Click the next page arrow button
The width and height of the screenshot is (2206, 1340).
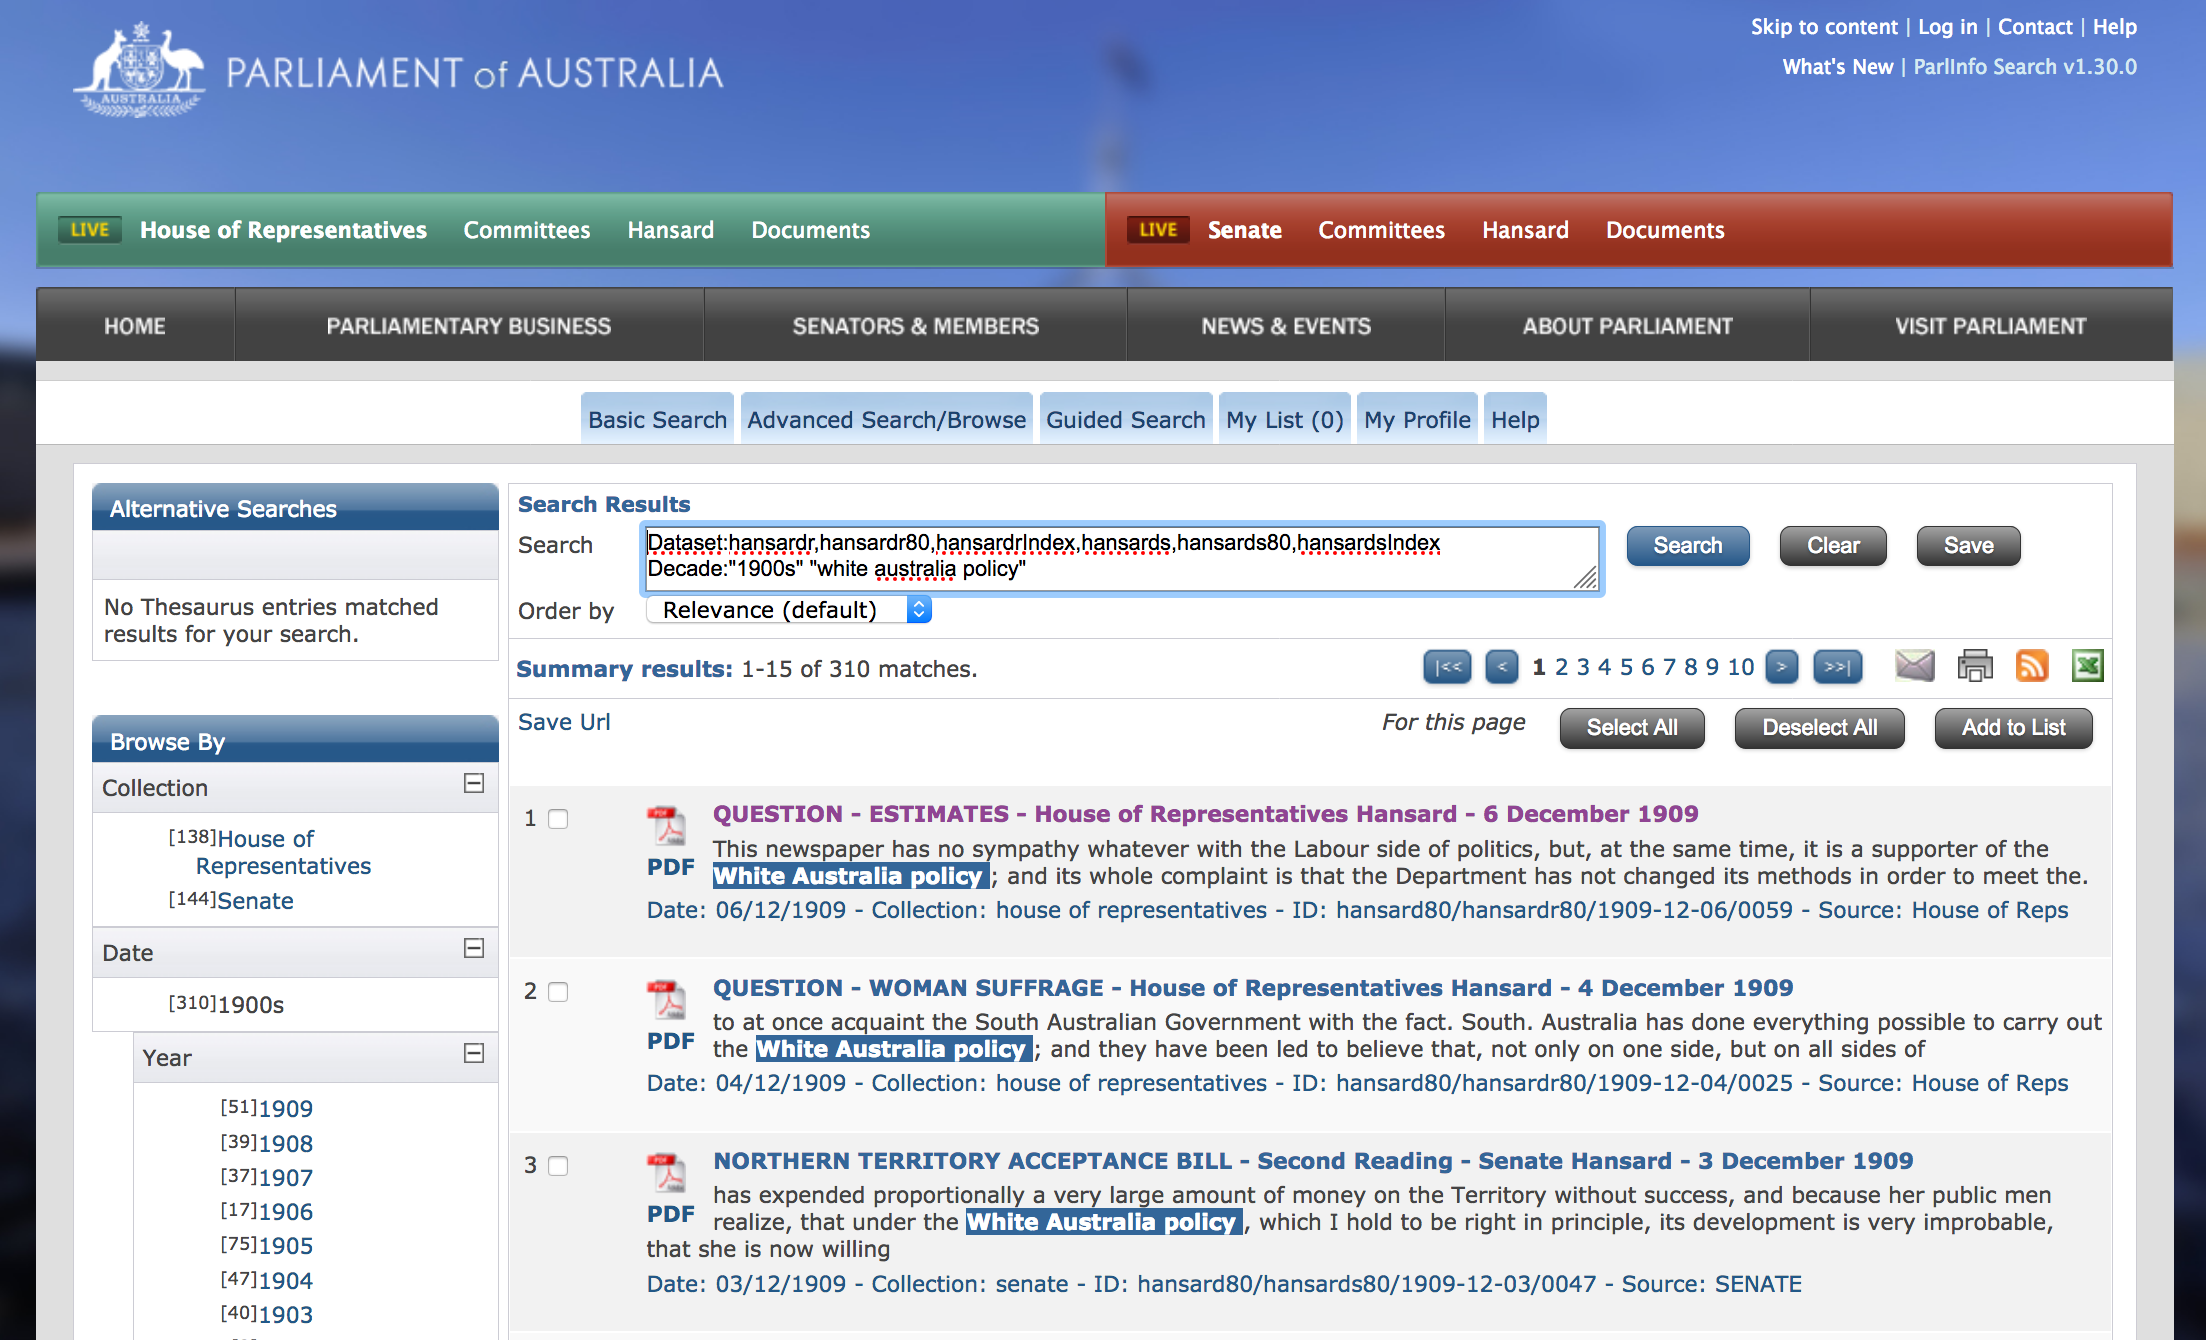coord(1781,667)
